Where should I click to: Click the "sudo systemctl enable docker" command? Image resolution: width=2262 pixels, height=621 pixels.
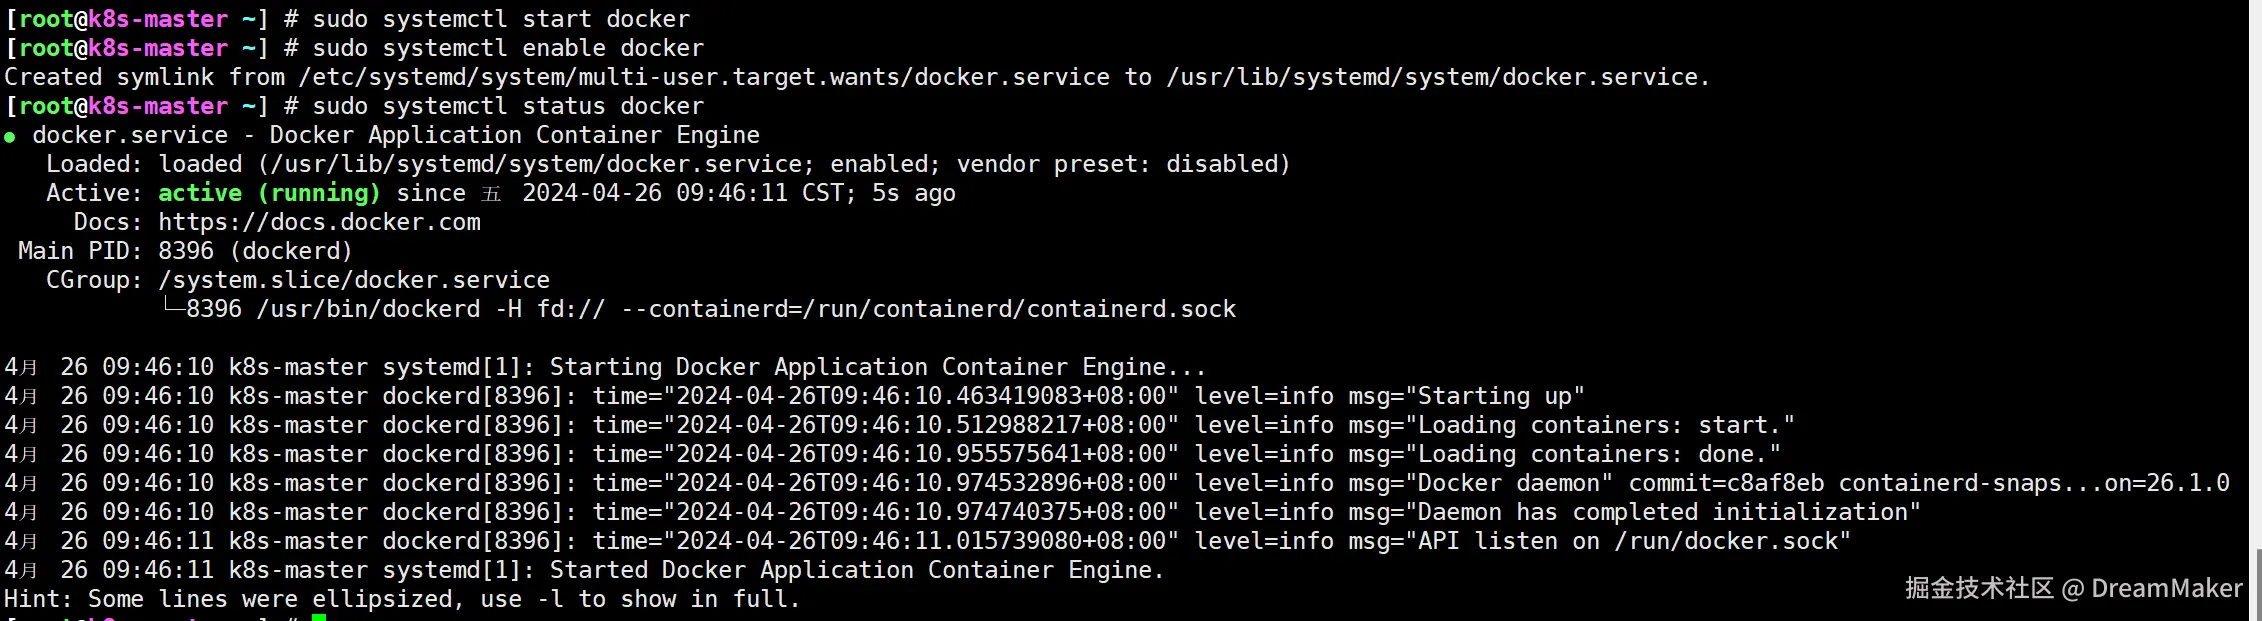click(x=508, y=48)
